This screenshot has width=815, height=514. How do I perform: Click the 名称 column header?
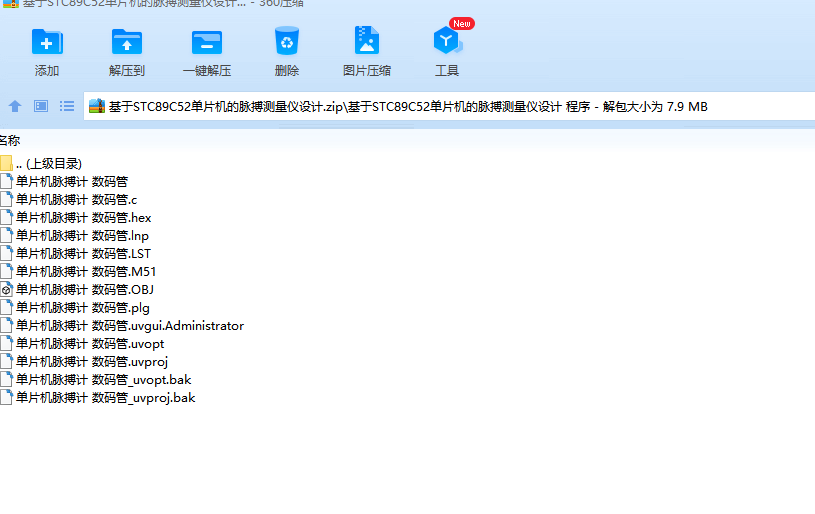[9, 140]
